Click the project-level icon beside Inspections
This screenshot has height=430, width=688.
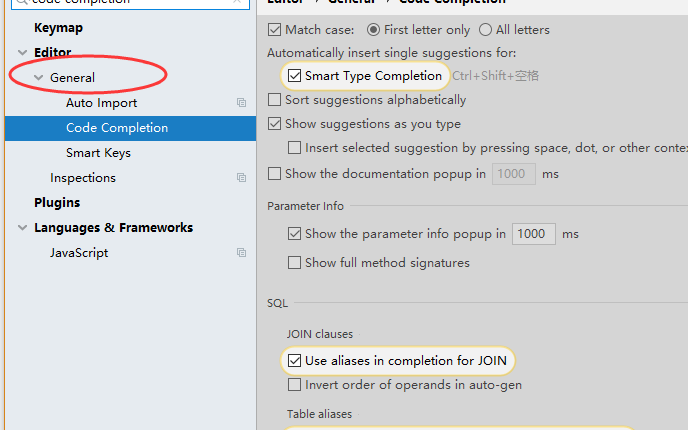click(241, 178)
